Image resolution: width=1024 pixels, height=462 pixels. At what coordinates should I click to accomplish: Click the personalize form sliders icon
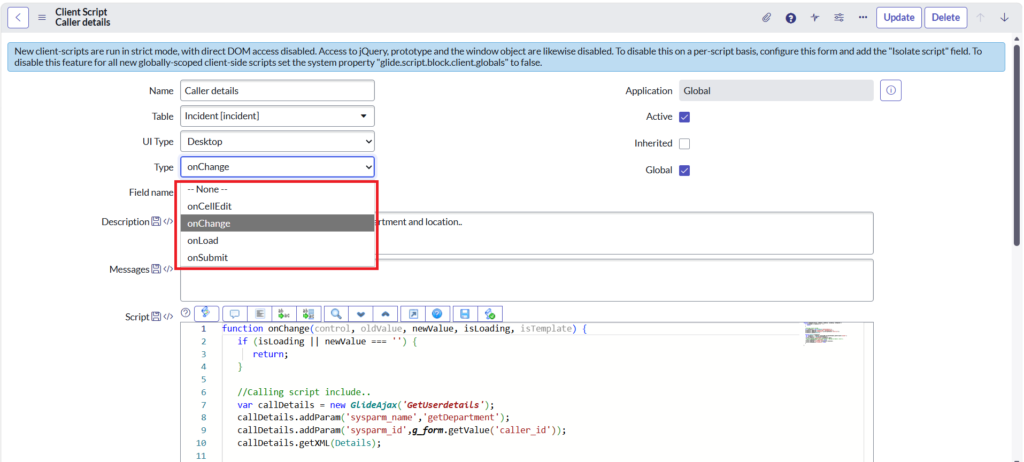pyautogui.click(x=839, y=17)
